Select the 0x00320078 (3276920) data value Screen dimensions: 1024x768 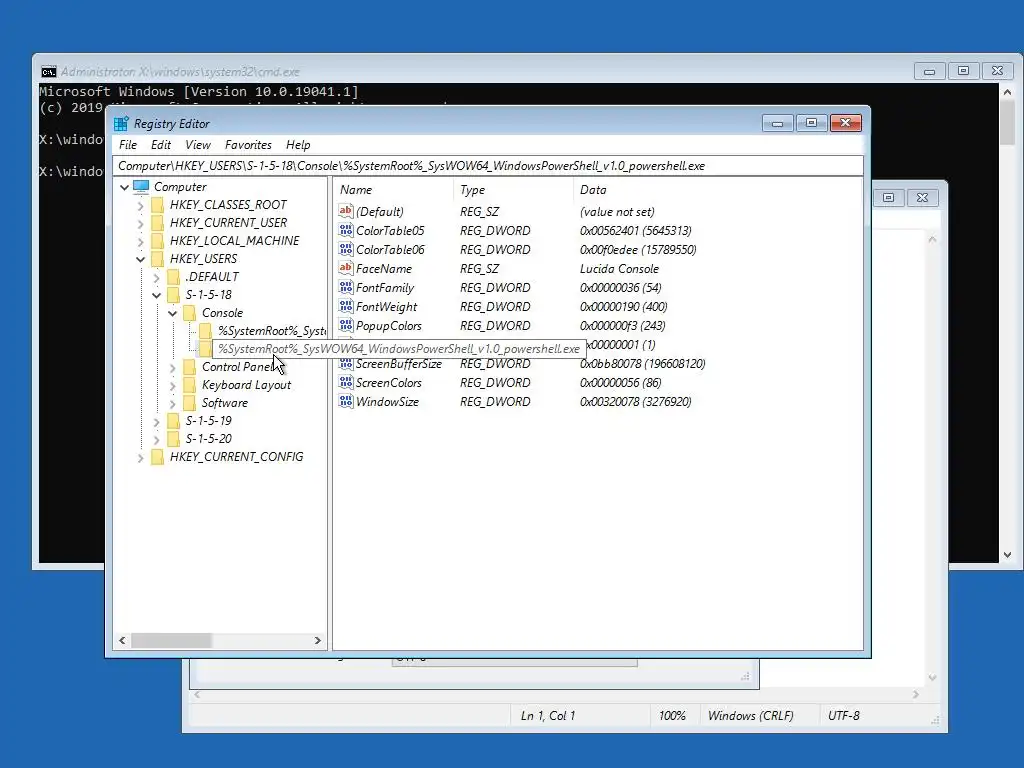pyautogui.click(x=635, y=402)
